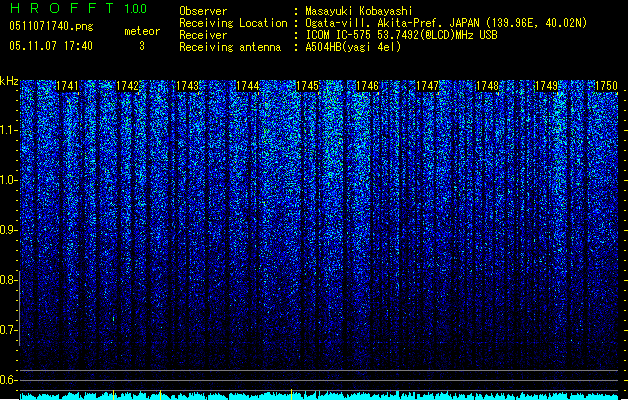629x400 pixels.
Task: Click the 1744 time marker
Action: click(x=248, y=86)
